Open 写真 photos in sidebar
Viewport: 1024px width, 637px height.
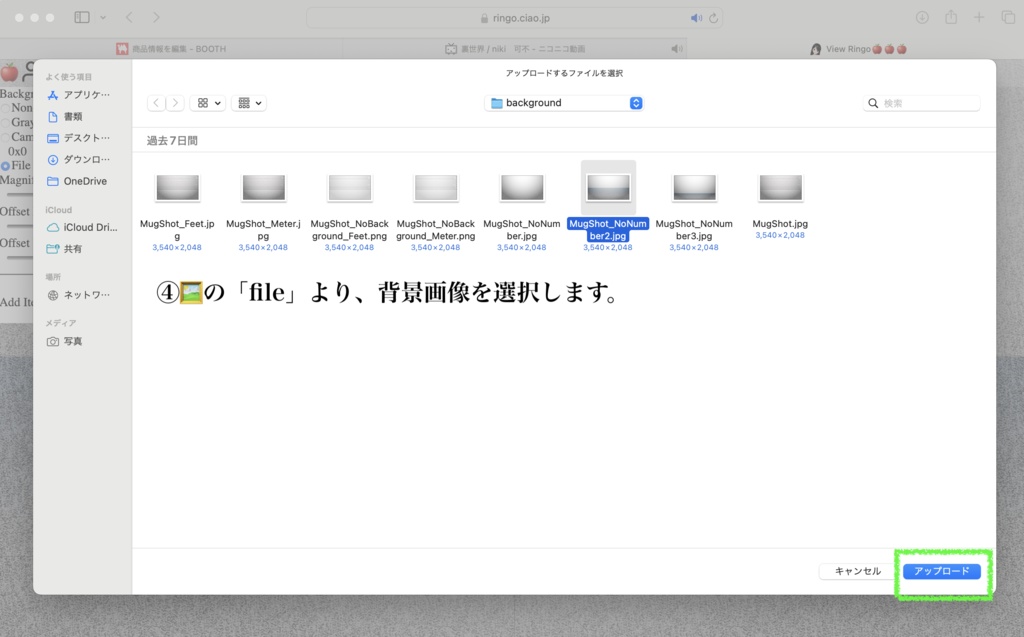tap(65, 342)
